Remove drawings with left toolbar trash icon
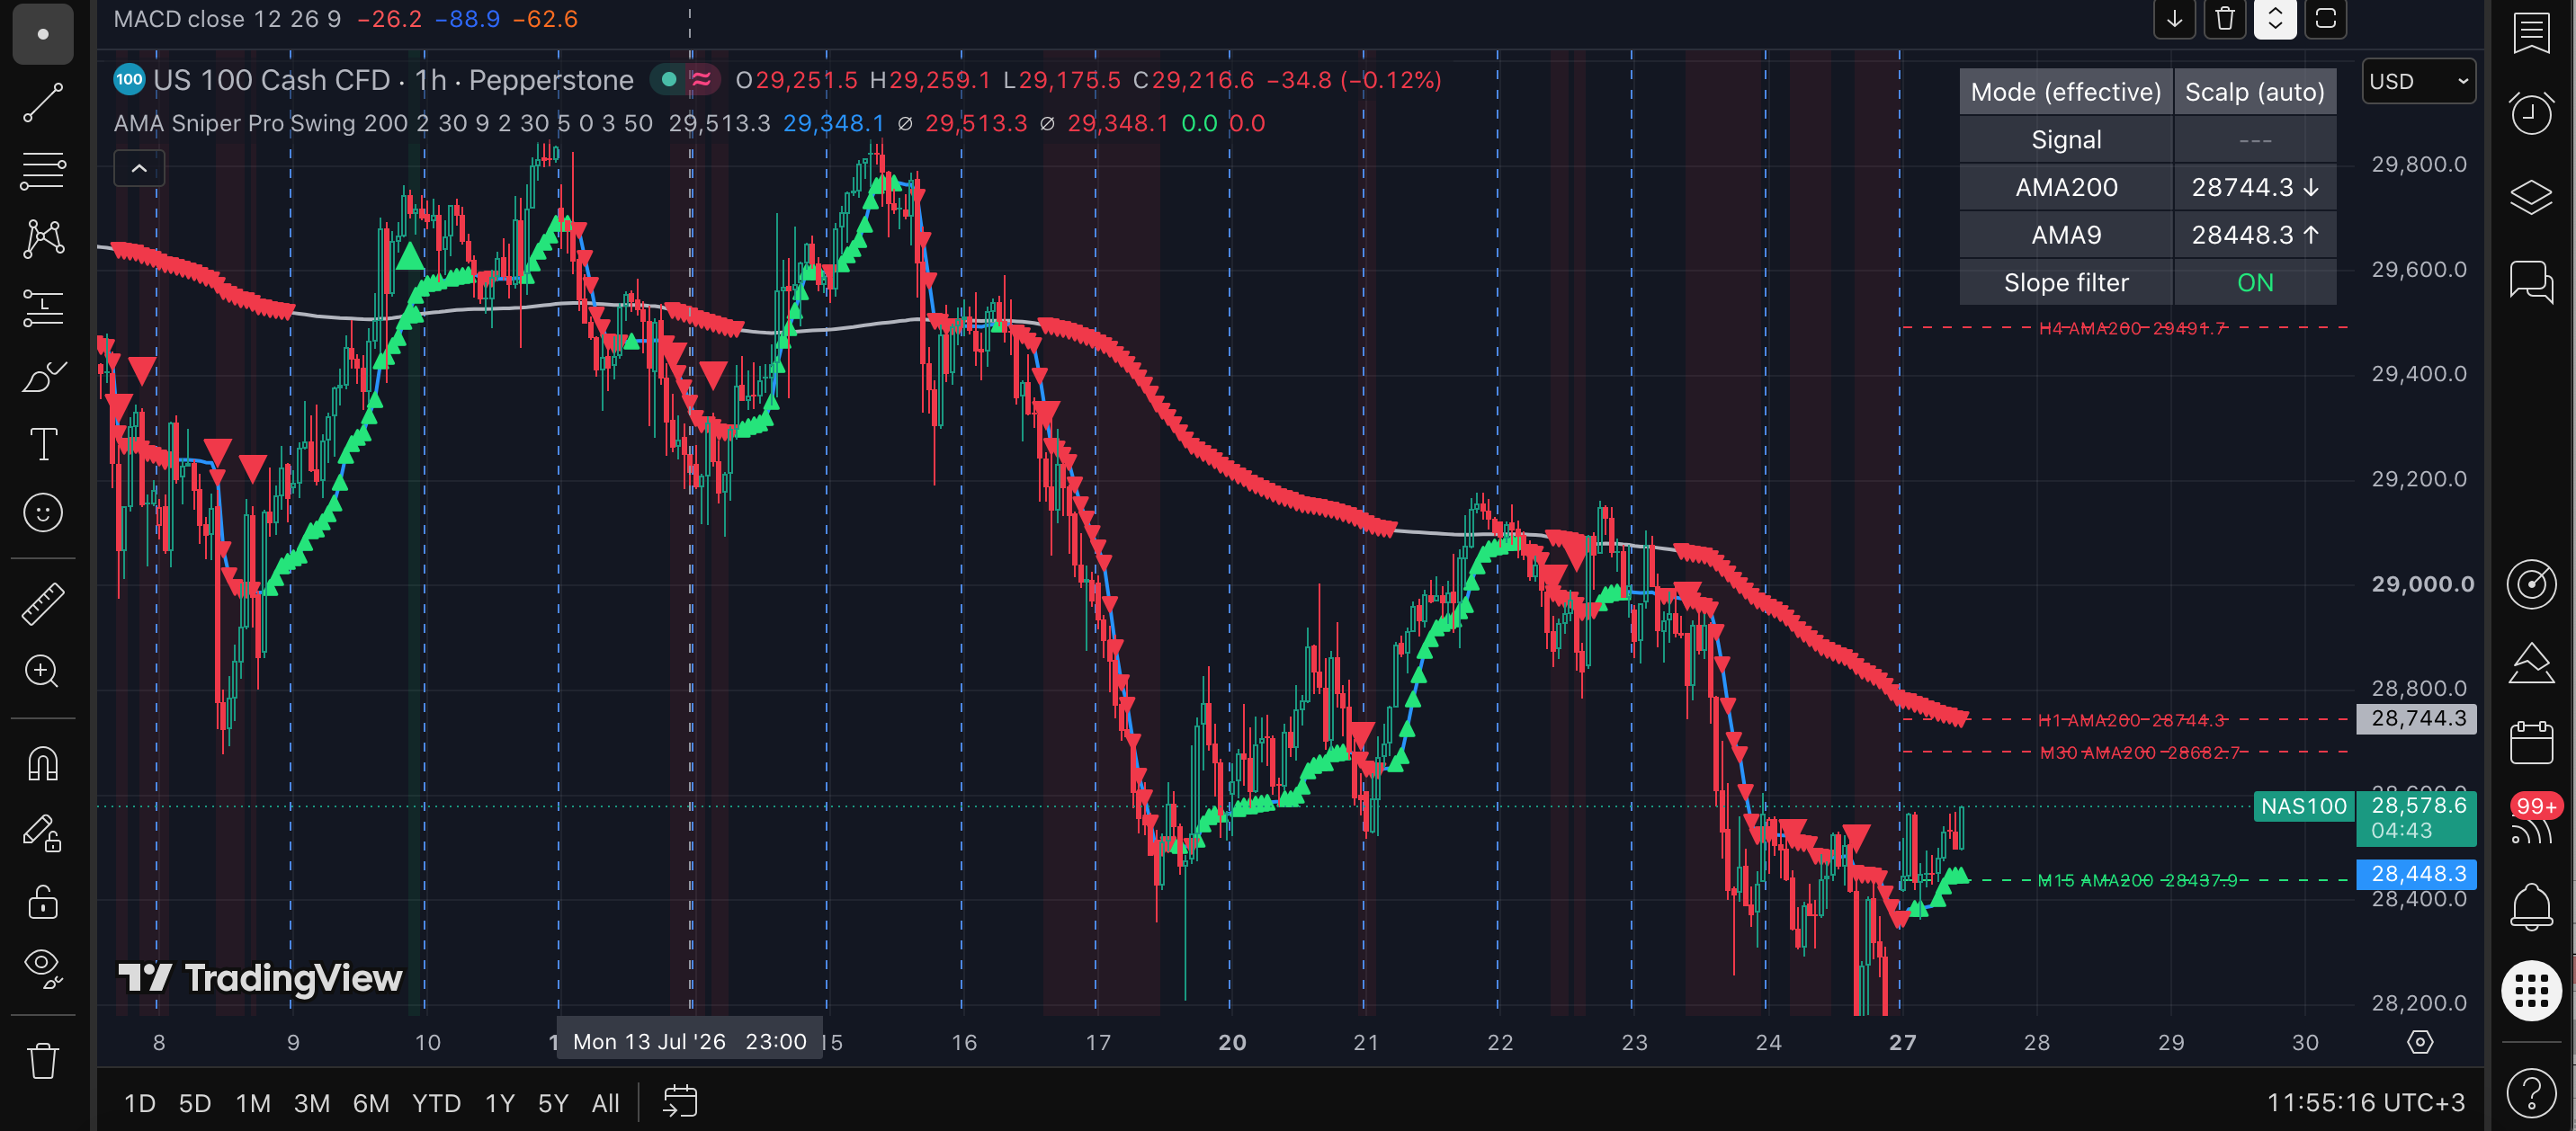 coord(43,1059)
